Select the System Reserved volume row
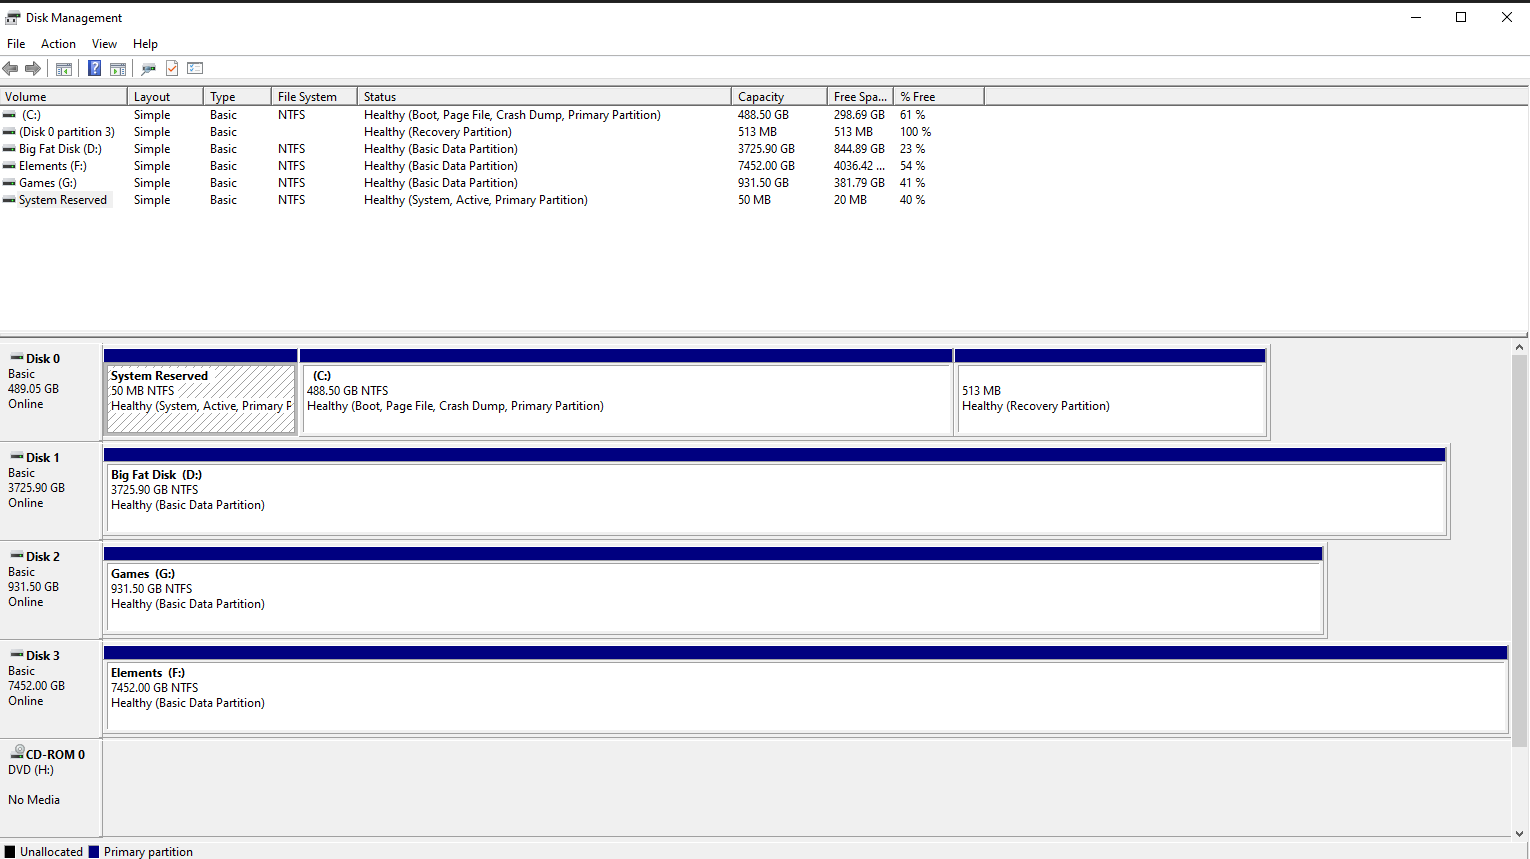The image size is (1530, 859). (x=492, y=200)
